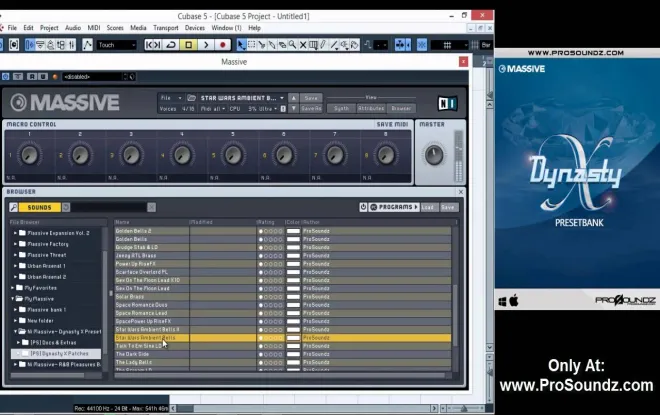
Task: Expand the Massive Expansion Vol. 2 folder
Action: click(16, 233)
